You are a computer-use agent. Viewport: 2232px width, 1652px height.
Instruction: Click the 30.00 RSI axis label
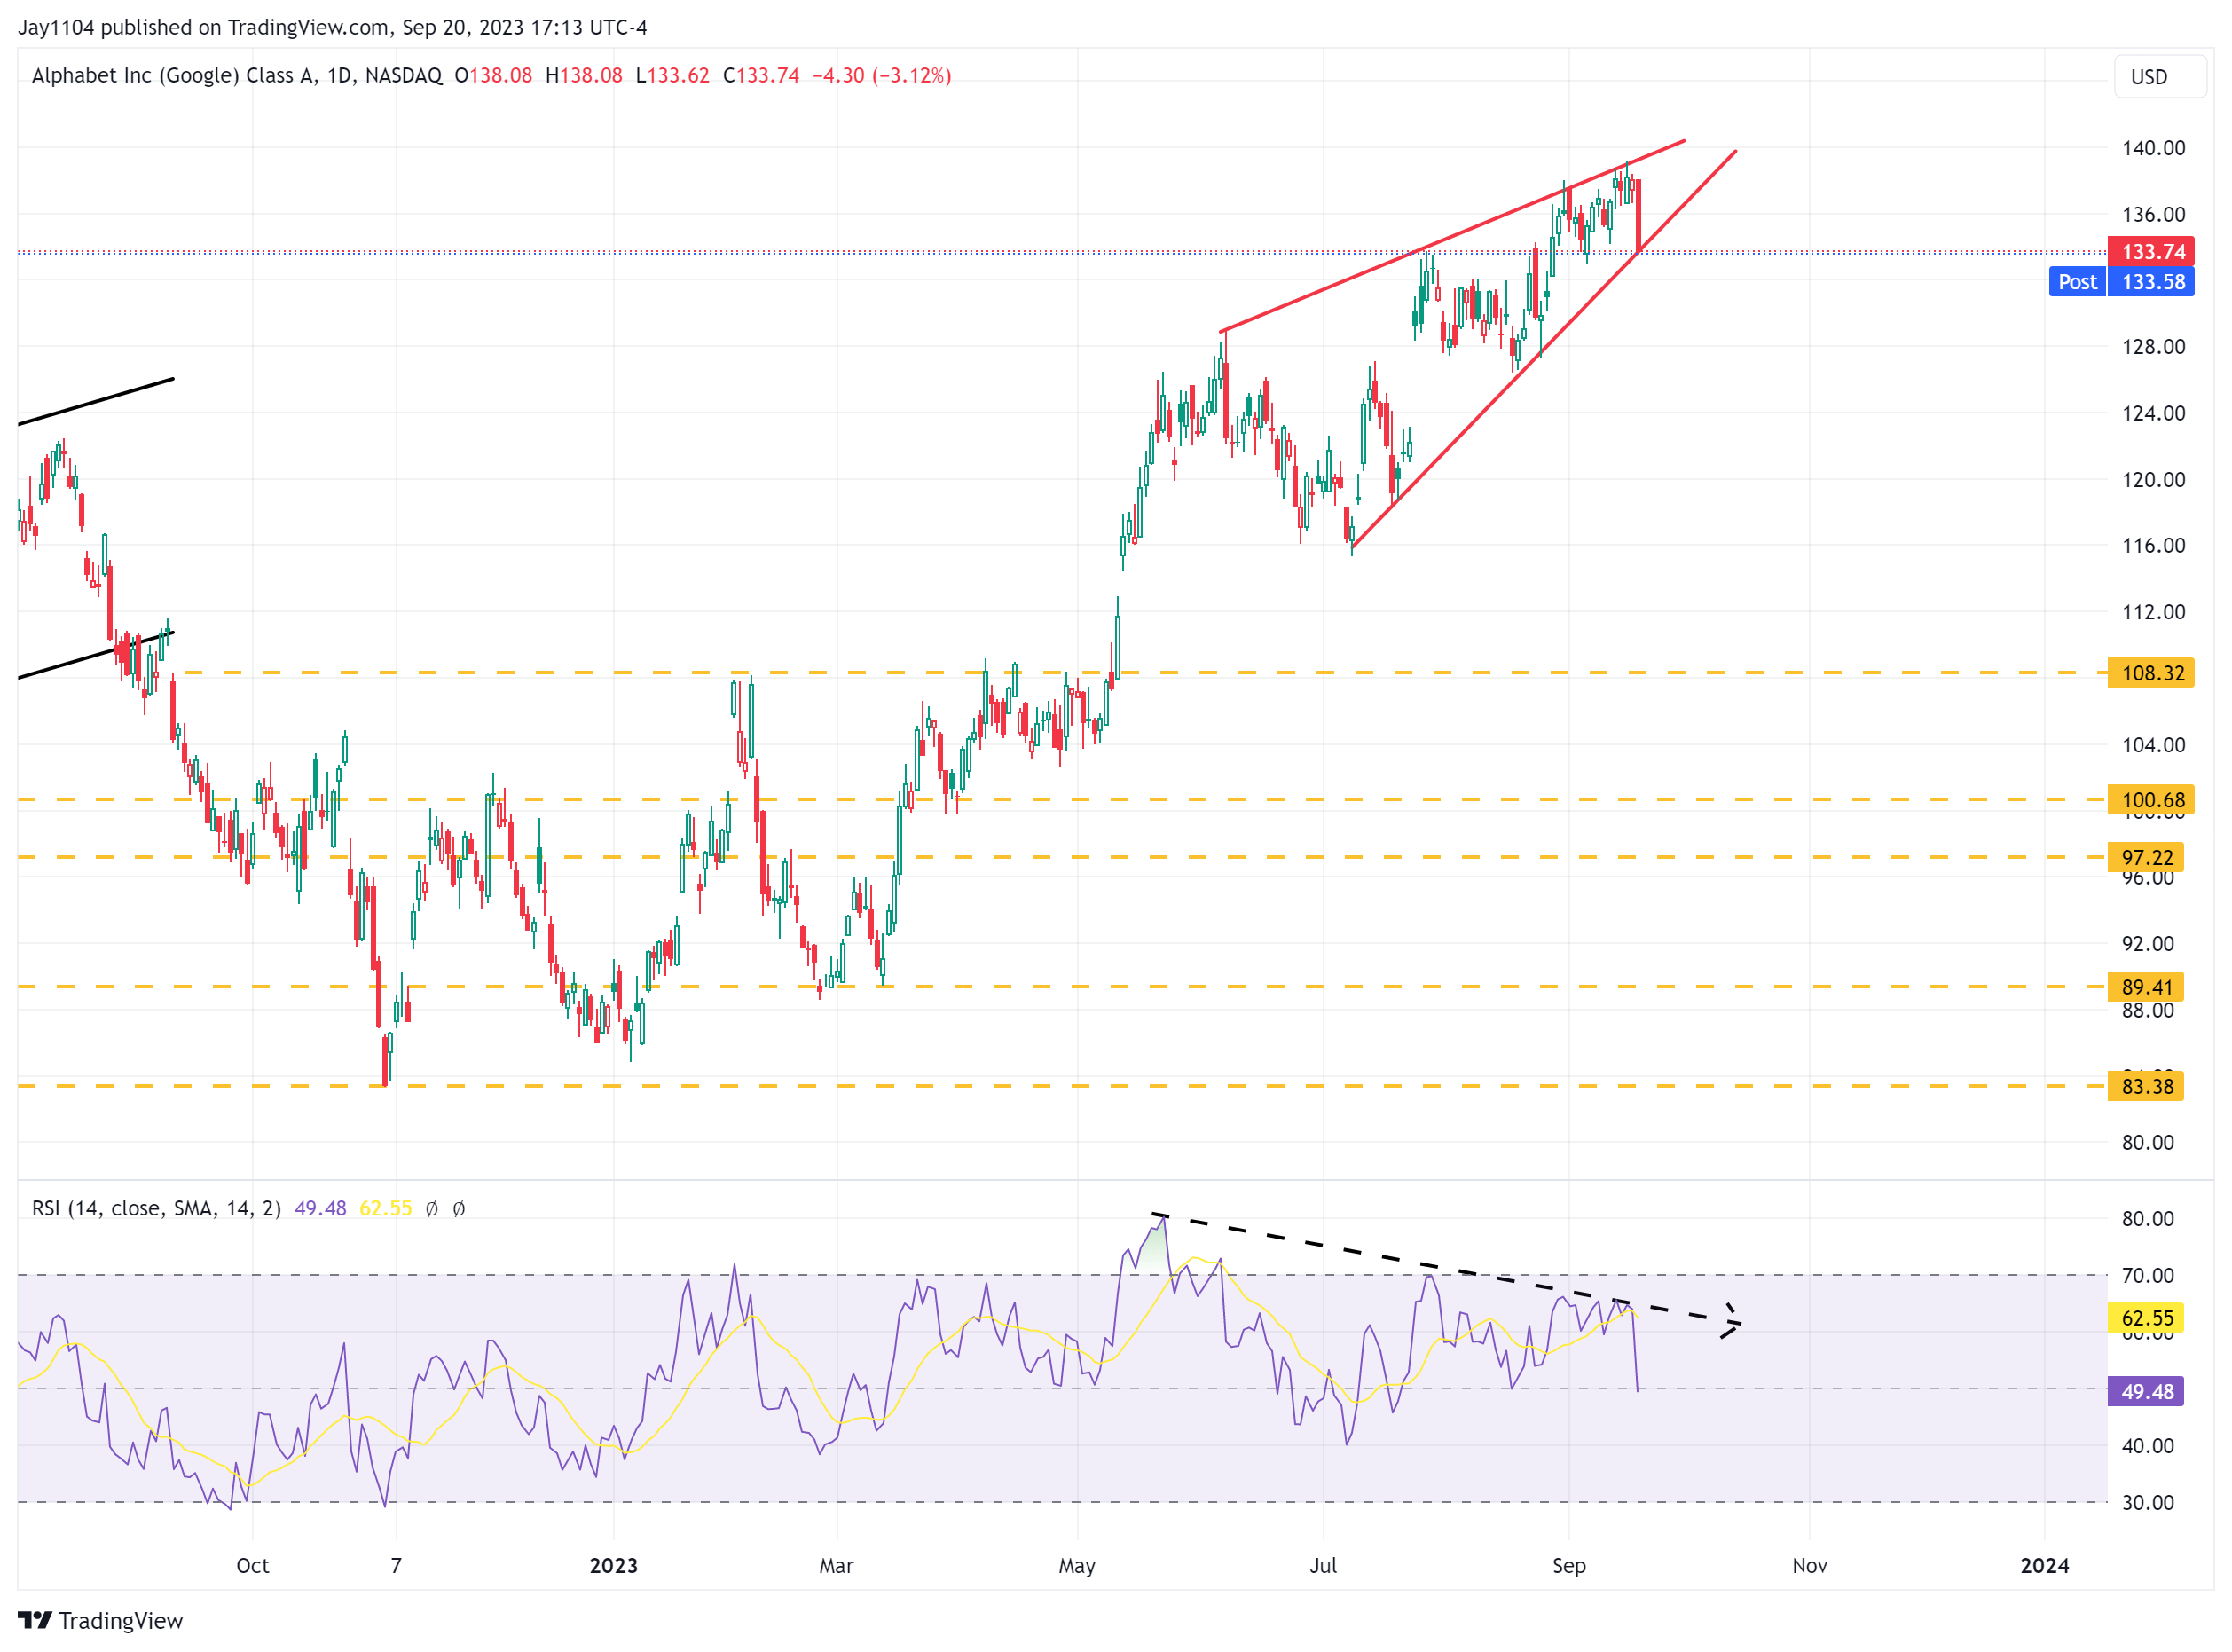click(2147, 1502)
